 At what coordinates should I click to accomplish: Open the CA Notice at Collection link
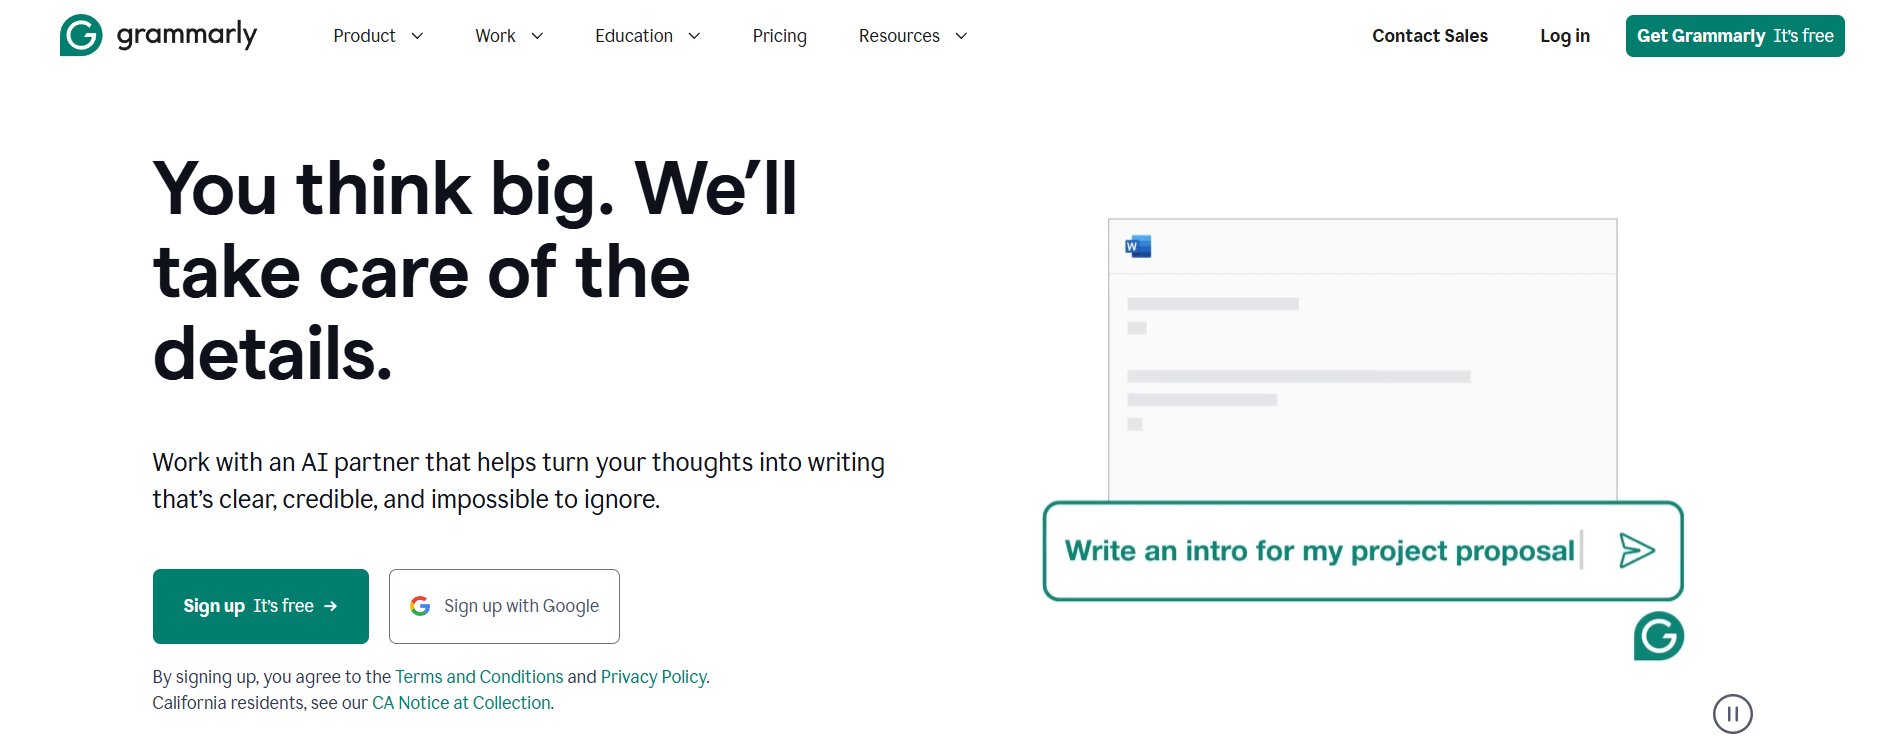click(x=460, y=703)
